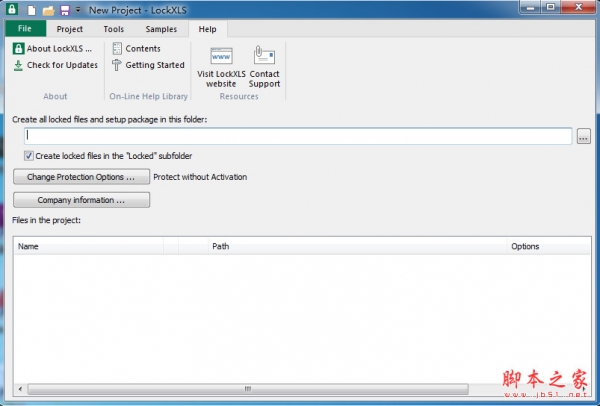The image size is (600, 406).
Task: Switch to the Project tab
Action: click(x=70, y=29)
